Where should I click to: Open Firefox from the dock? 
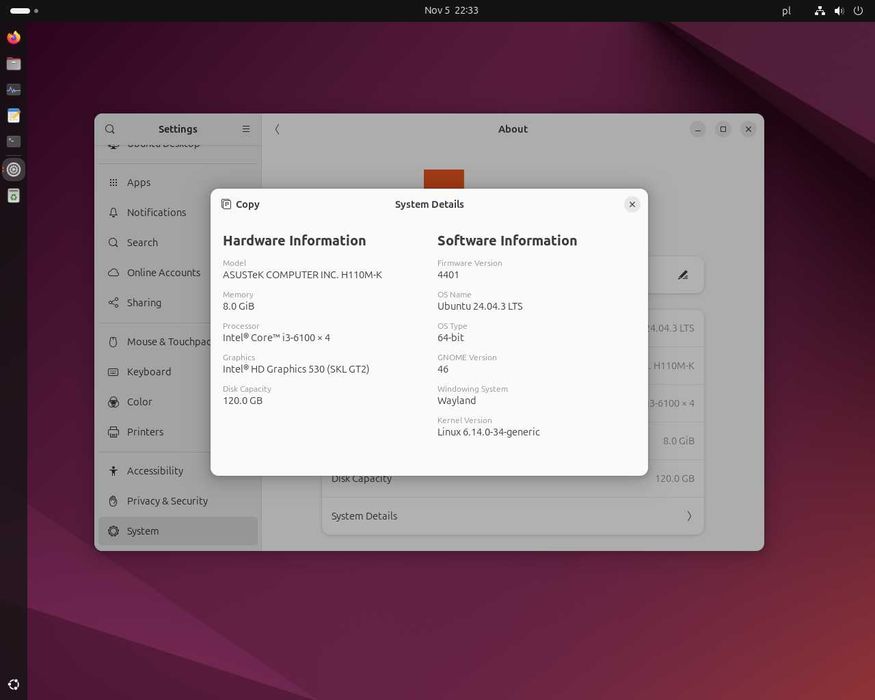pos(13,38)
